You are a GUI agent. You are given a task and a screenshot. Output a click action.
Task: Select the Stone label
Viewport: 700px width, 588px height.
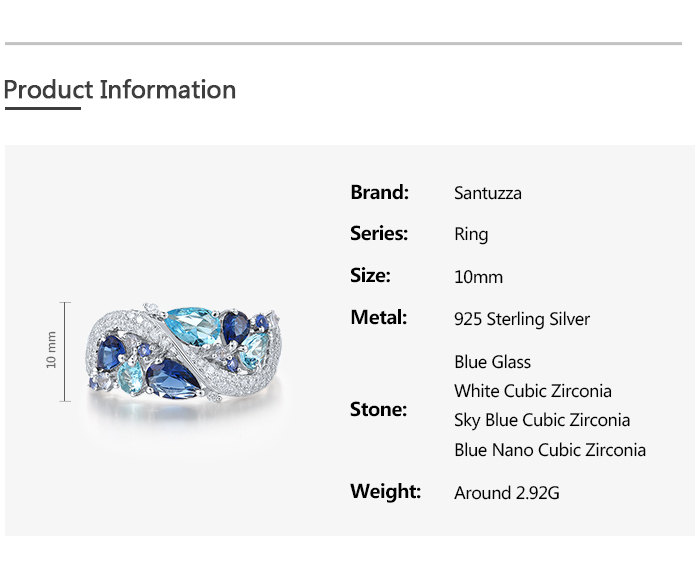[378, 409]
